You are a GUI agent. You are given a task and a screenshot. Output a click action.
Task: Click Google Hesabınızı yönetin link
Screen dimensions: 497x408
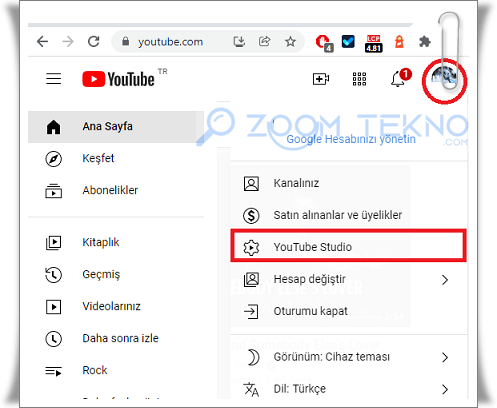point(351,139)
